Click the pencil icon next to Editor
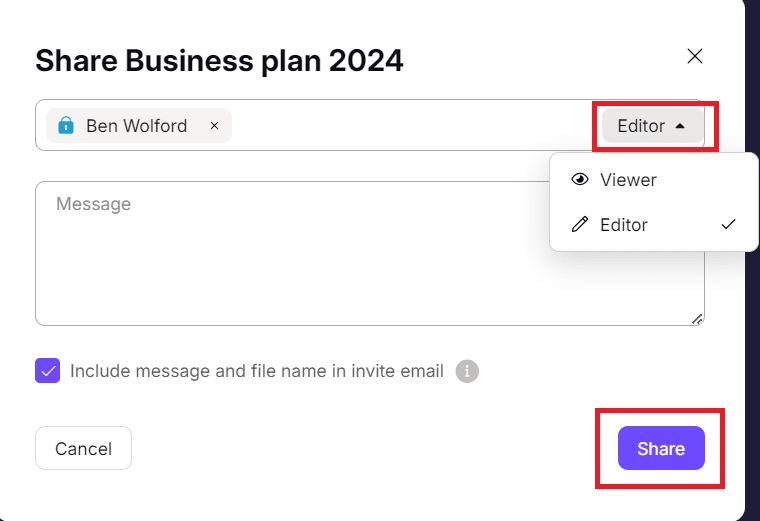This screenshot has height=521, width=760. [580, 224]
